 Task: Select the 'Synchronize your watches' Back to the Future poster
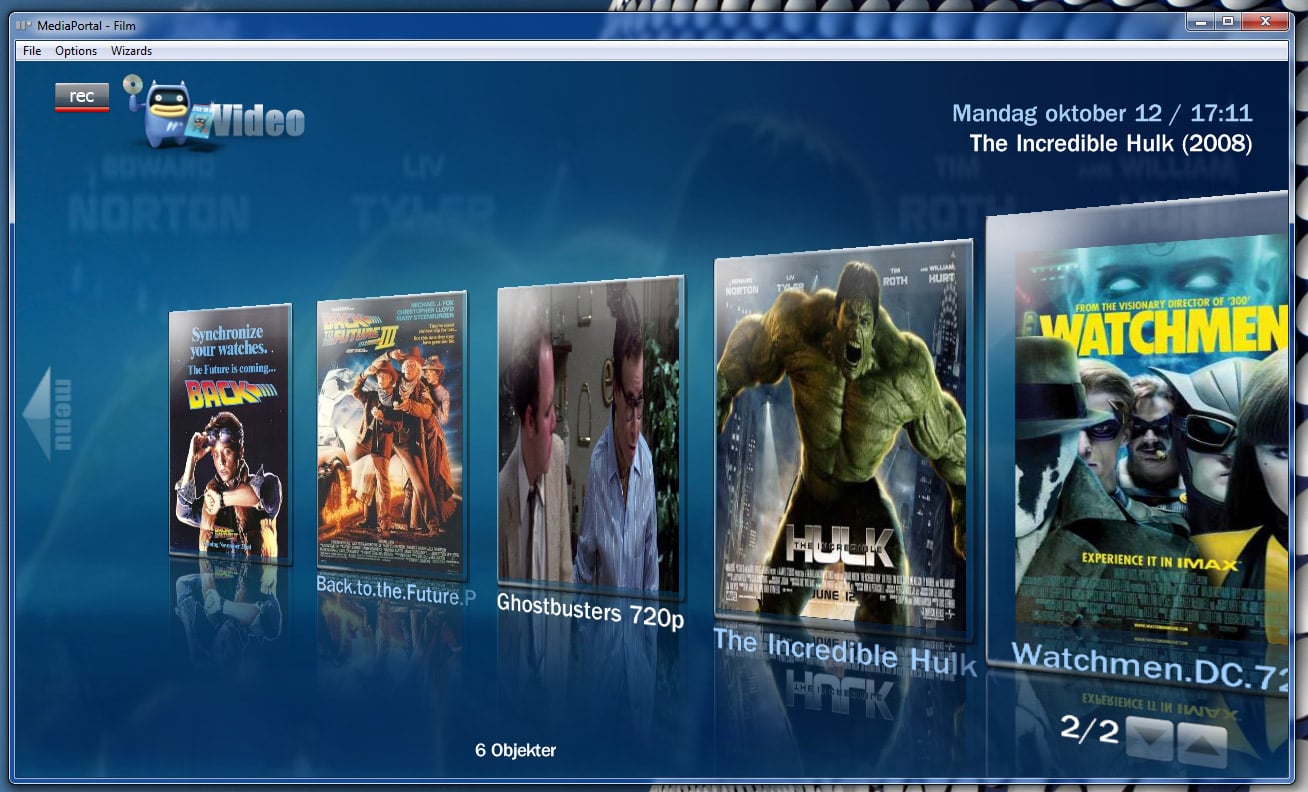230,434
